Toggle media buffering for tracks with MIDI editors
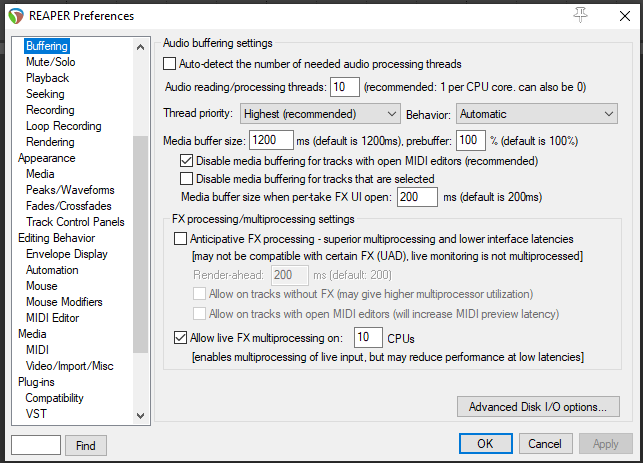Viewport: 643px width, 463px height. pos(186,161)
